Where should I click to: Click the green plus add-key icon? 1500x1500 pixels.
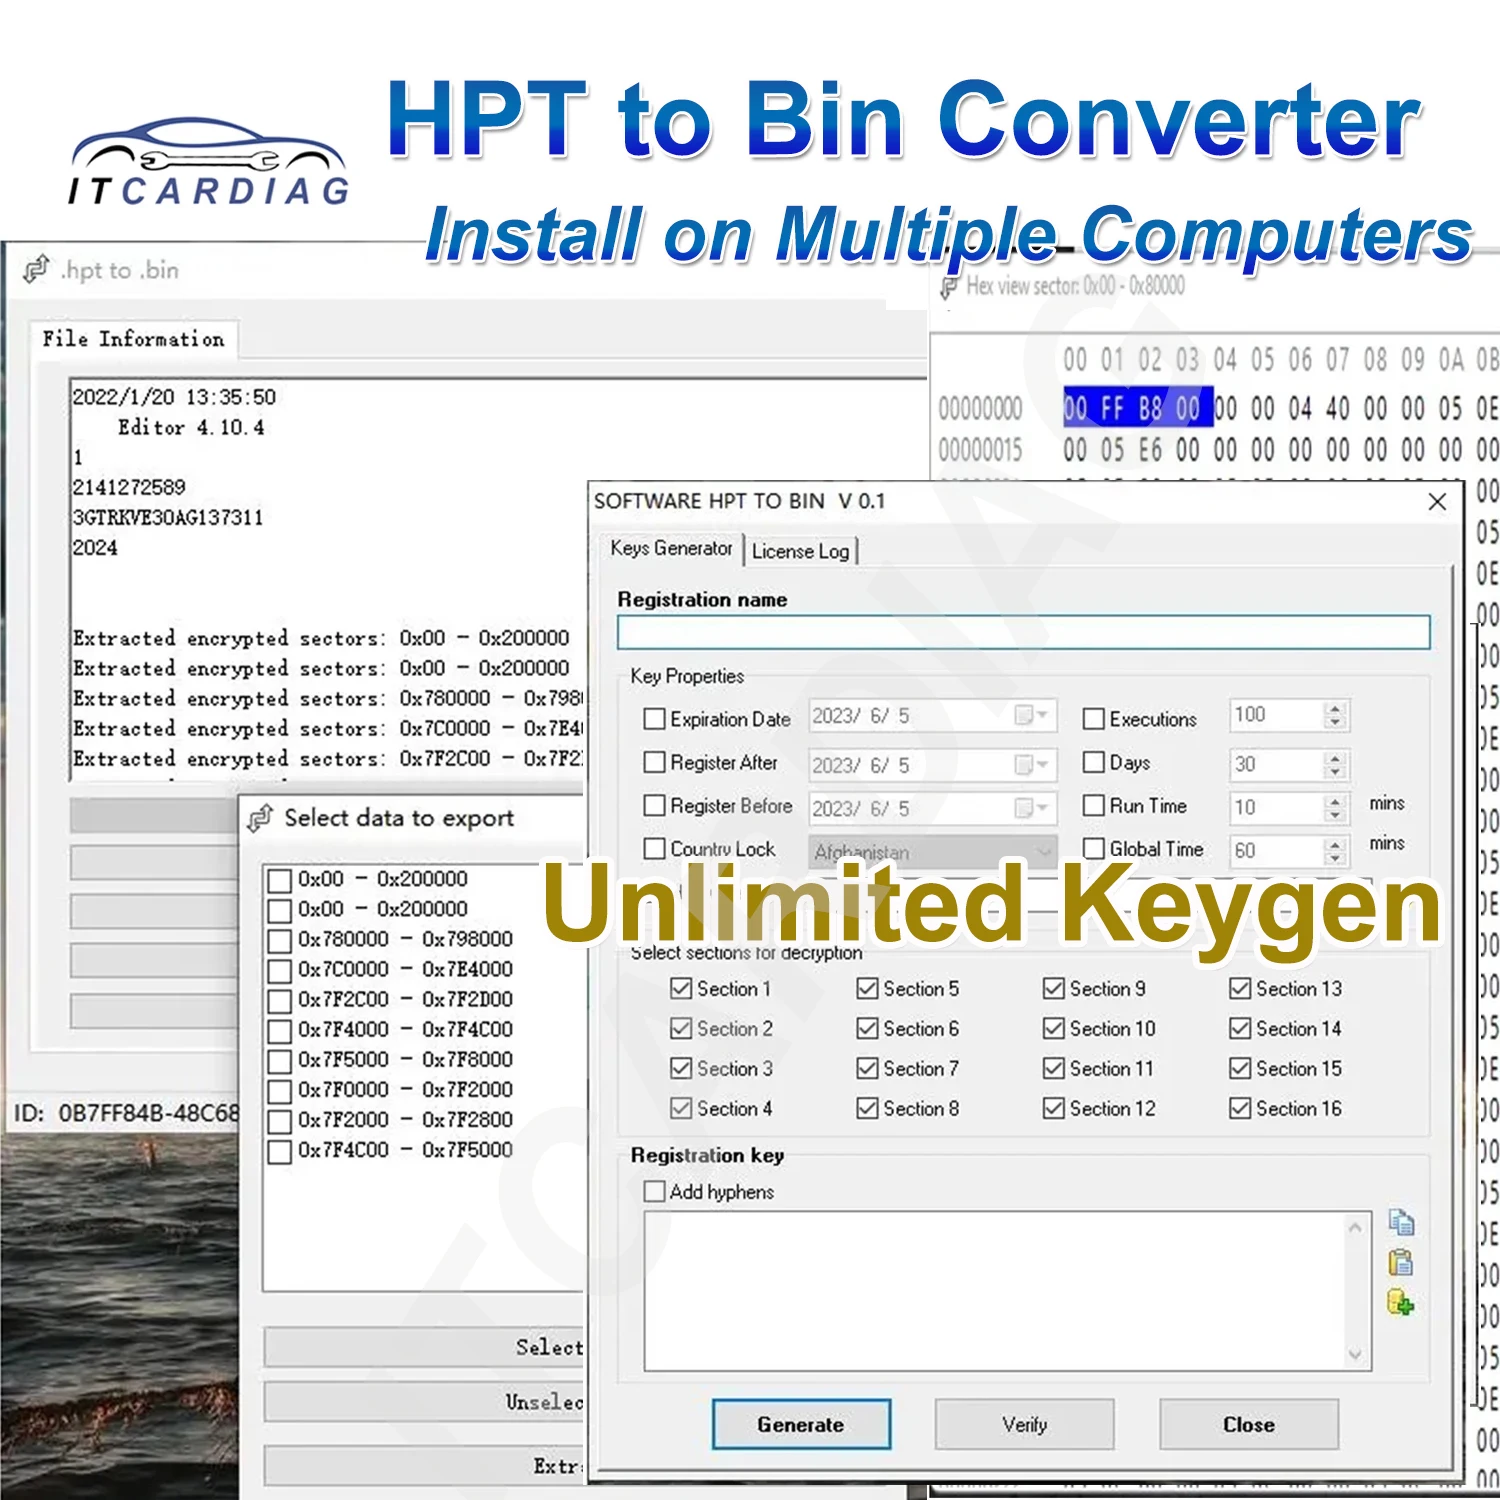coord(1401,1302)
